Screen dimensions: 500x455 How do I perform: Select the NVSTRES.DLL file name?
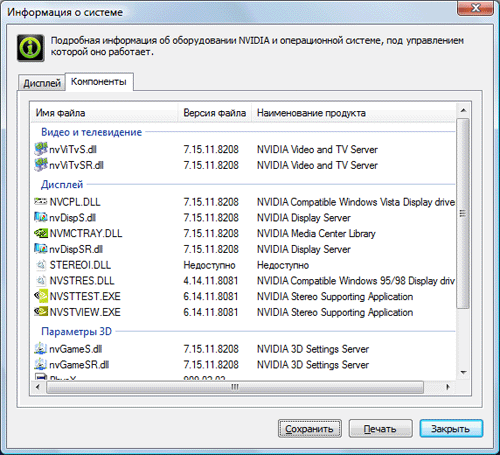tap(82, 280)
